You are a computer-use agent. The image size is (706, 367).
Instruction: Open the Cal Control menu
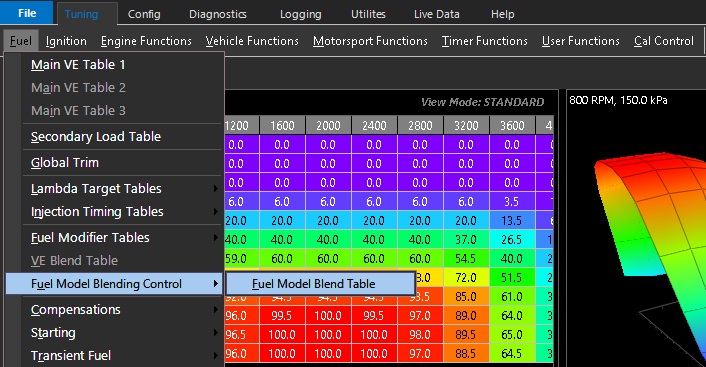click(664, 41)
